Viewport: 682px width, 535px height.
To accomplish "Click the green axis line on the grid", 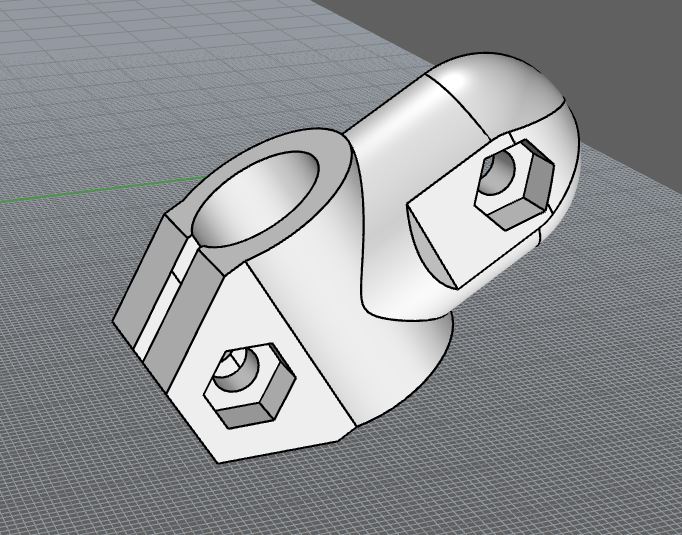I will coord(103,189).
